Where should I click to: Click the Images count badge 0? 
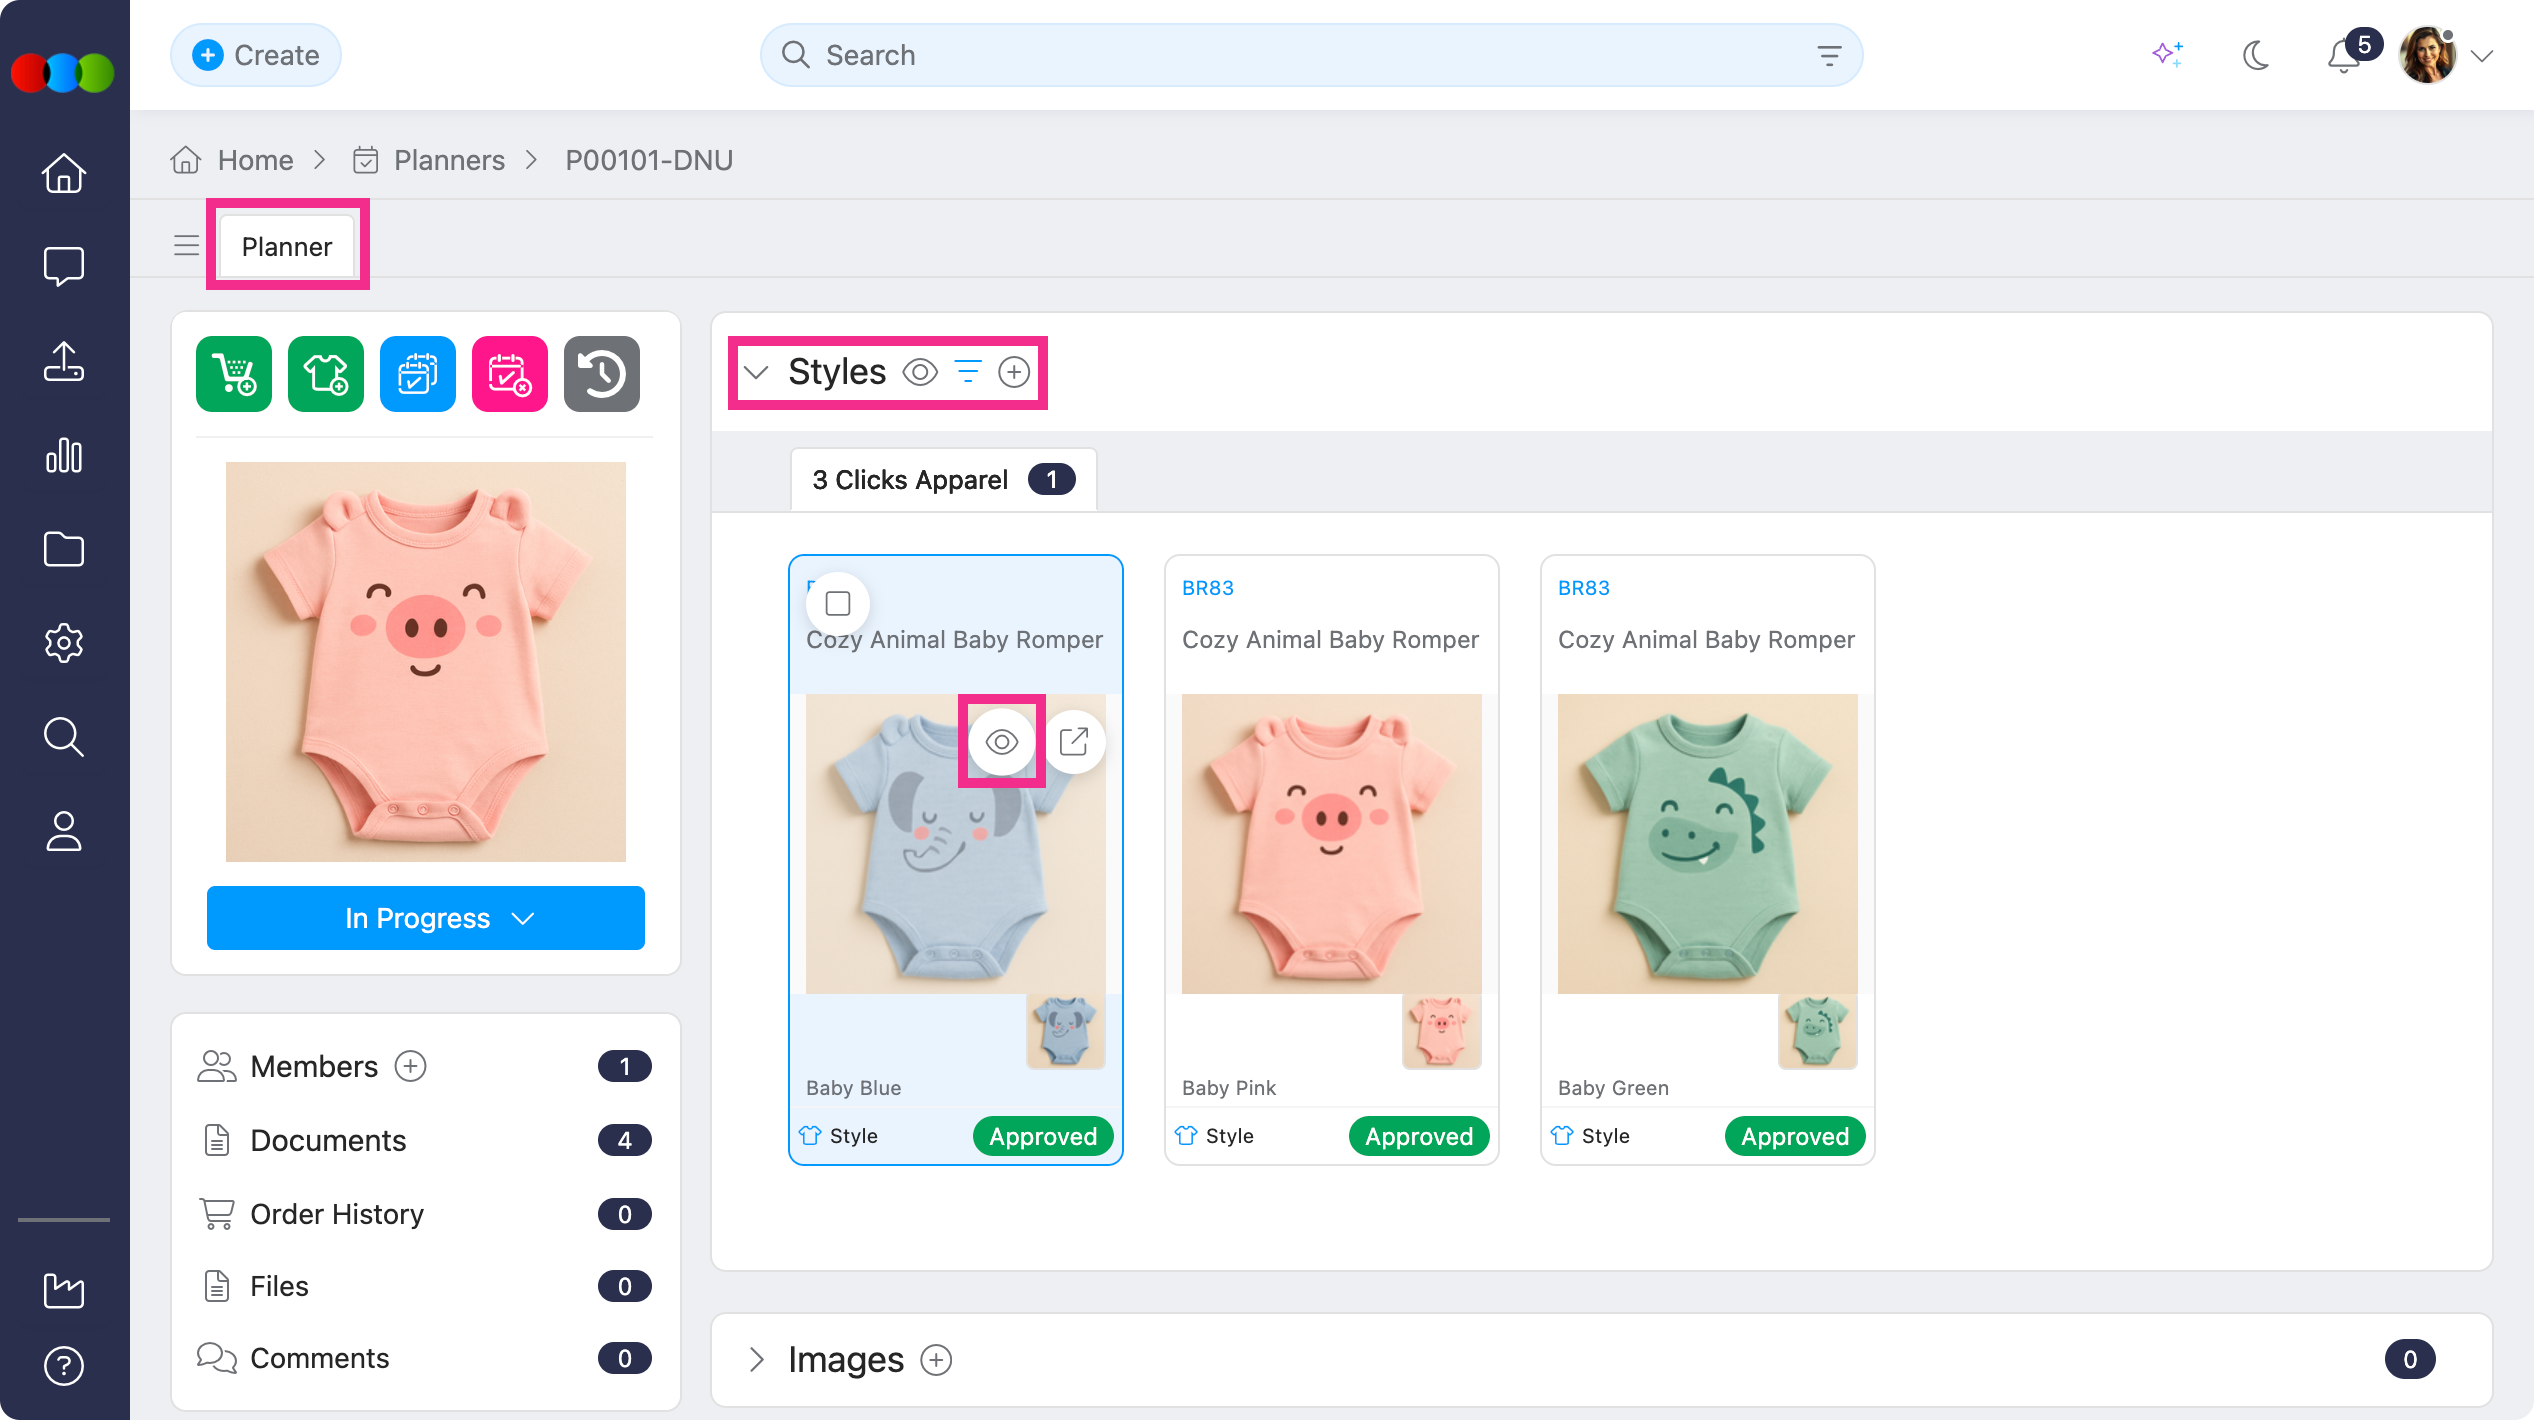(2410, 1360)
